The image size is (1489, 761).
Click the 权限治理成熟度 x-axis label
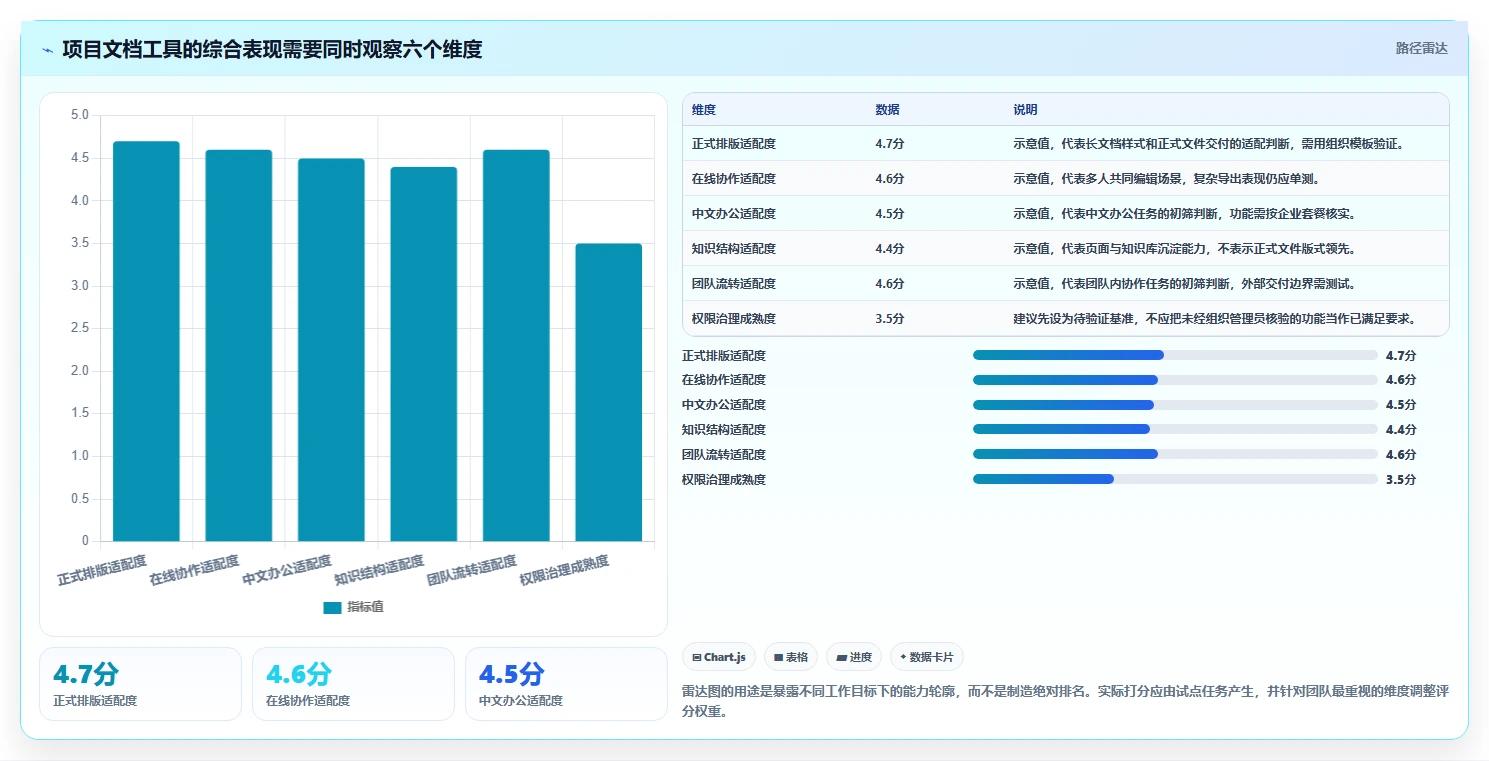[x=564, y=570]
